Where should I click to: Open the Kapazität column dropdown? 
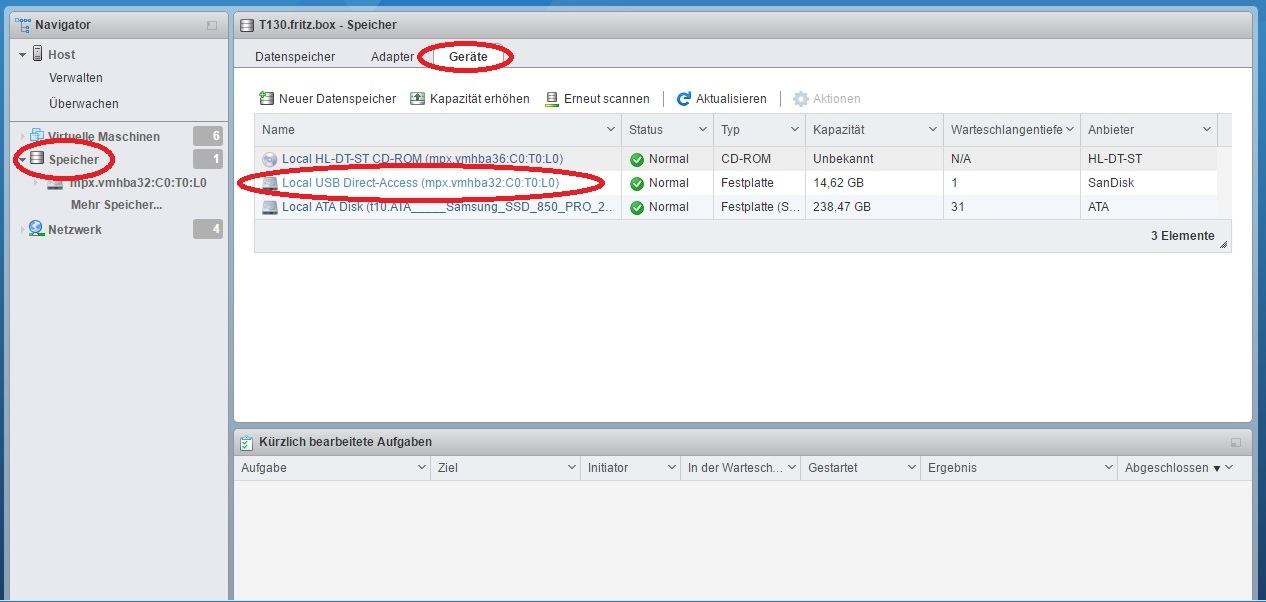(932, 130)
